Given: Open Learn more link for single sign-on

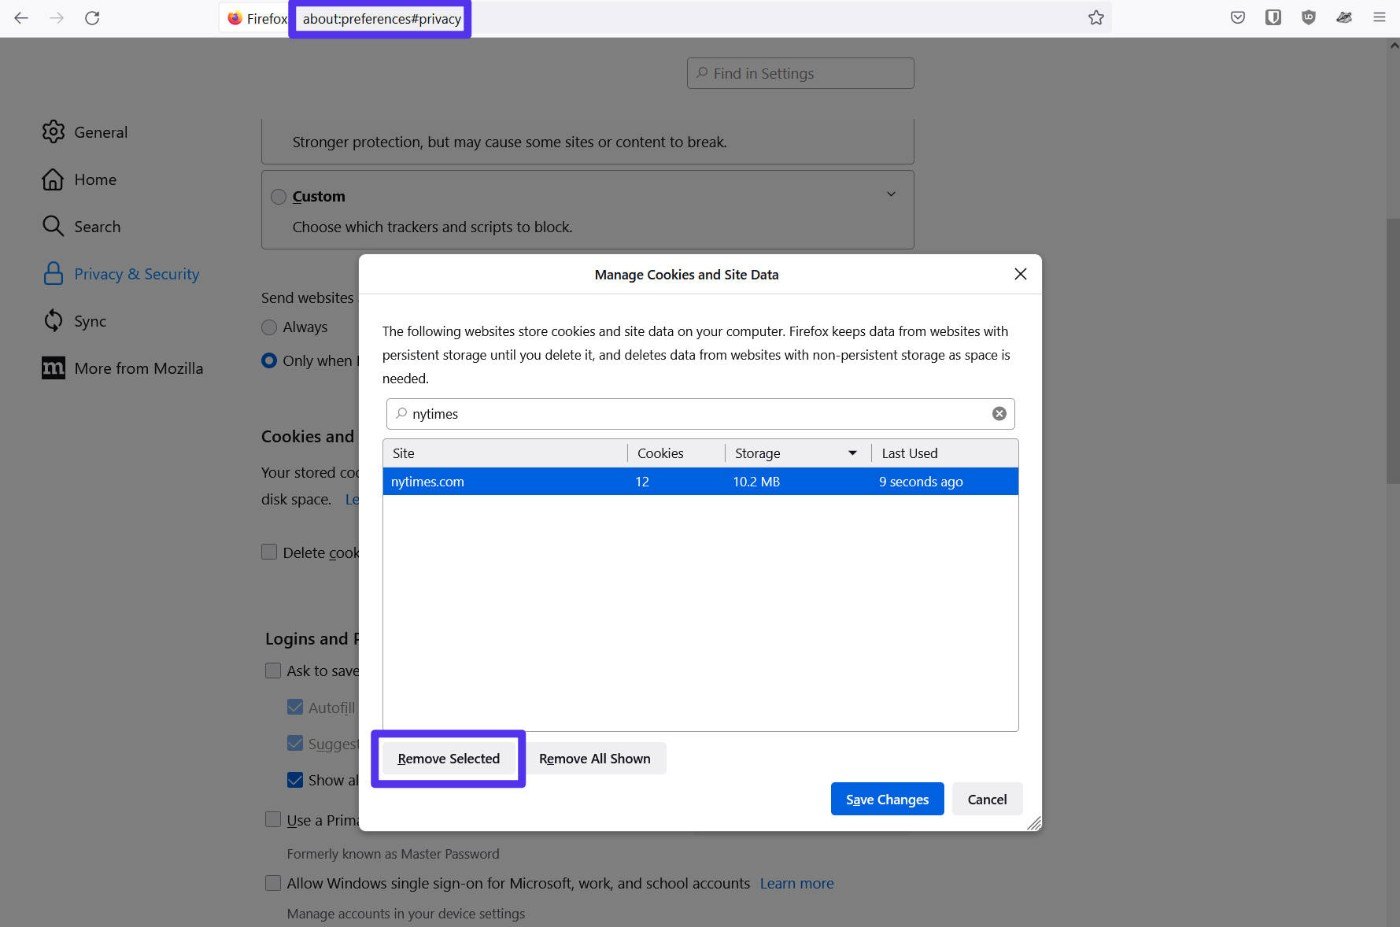Looking at the screenshot, I should click(796, 883).
